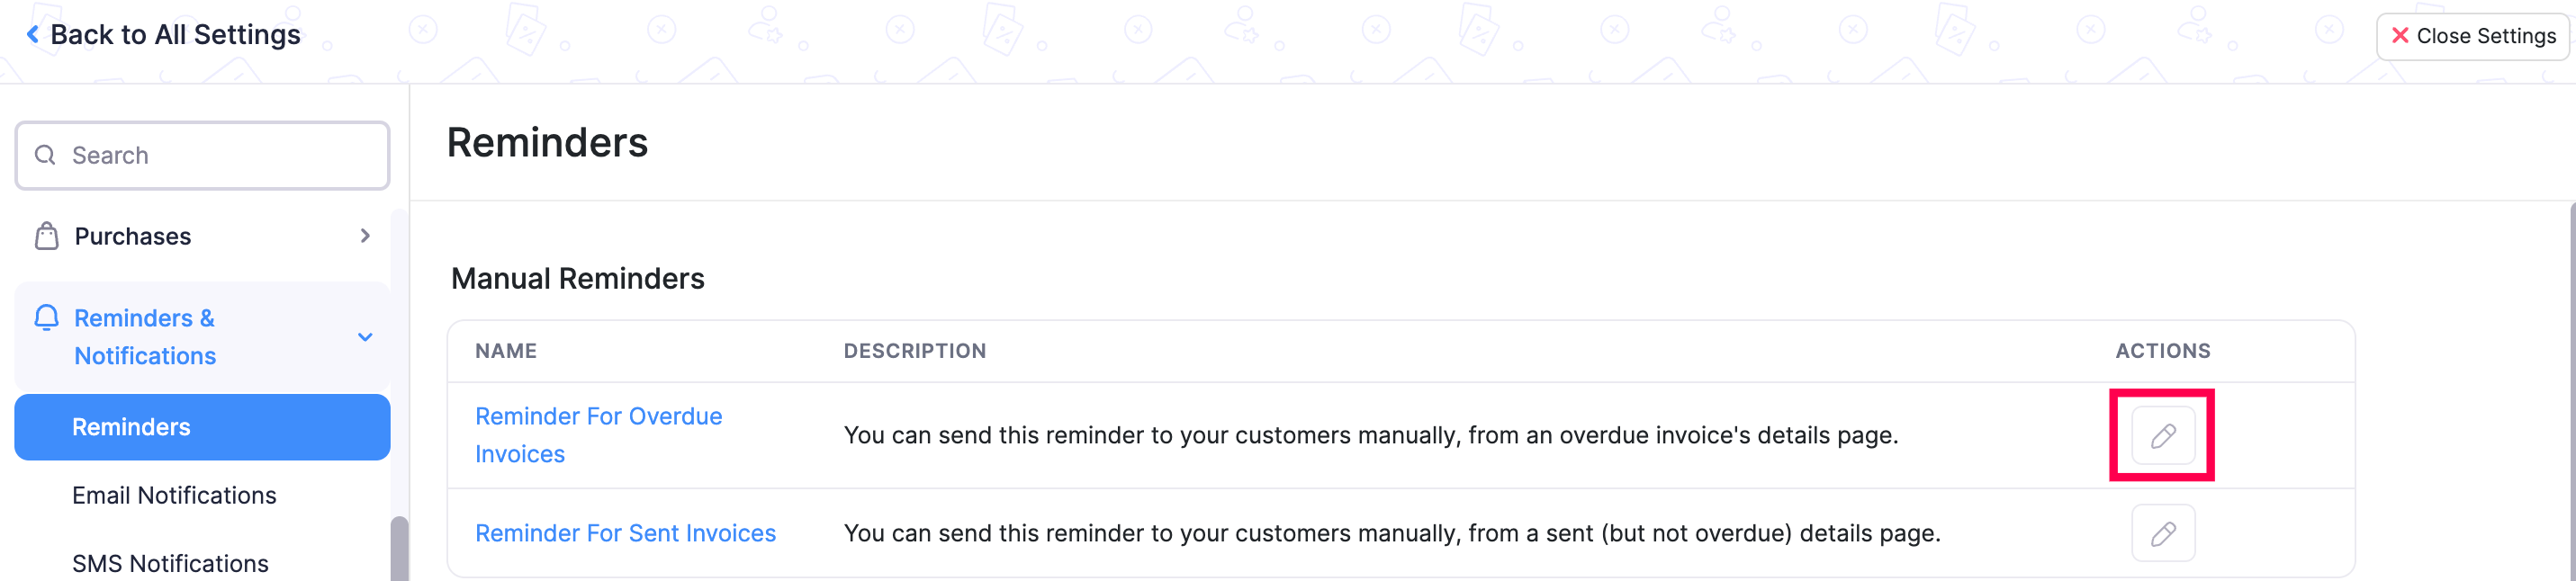Open the Reminder For Sent Invoices link

pyautogui.click(x=625, y=533)
